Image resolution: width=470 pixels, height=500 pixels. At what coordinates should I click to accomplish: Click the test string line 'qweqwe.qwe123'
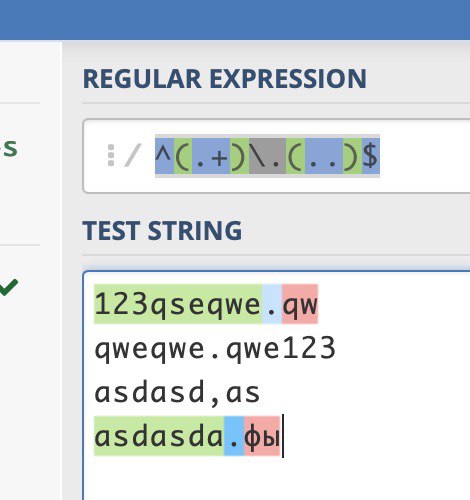tap(215, 348)
